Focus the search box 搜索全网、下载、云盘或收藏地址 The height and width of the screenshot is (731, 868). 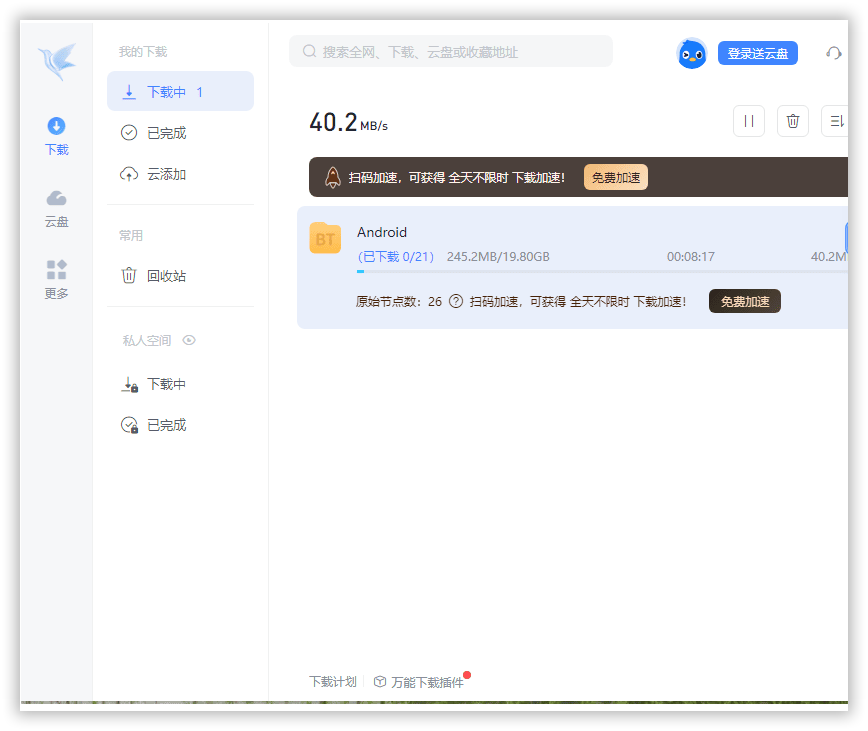pos(451,51)
